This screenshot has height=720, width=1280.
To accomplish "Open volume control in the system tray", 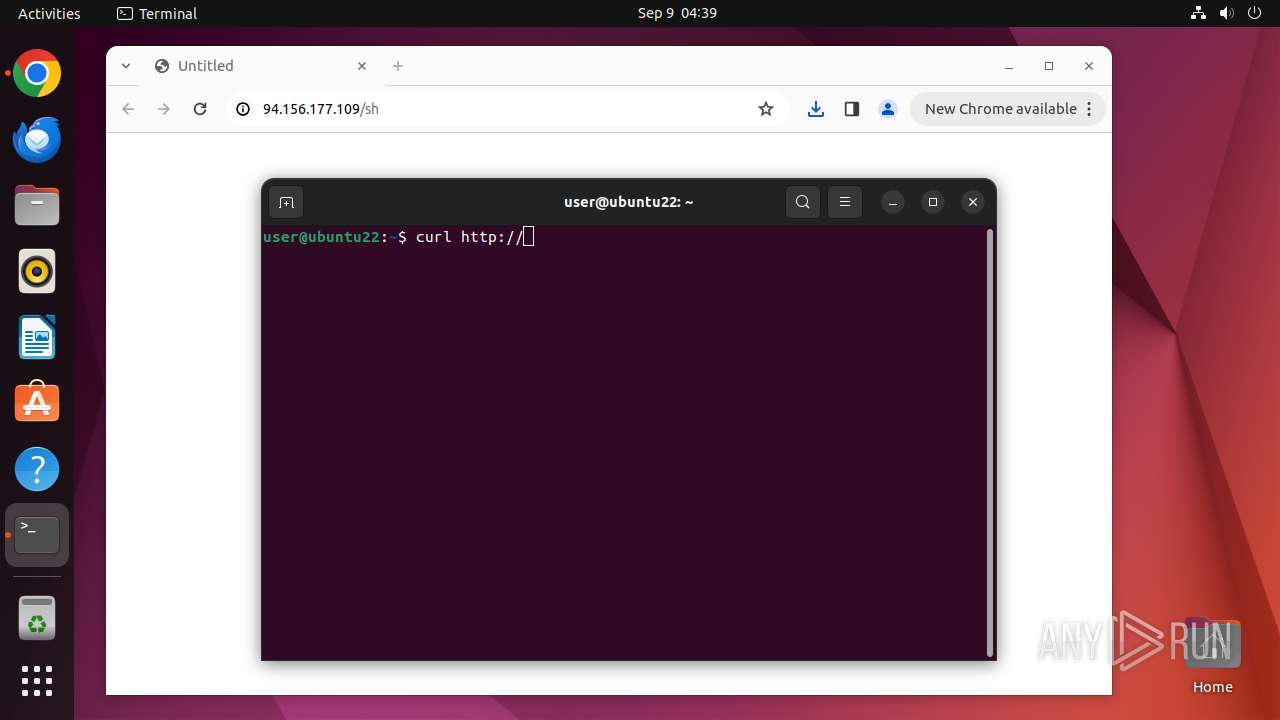I will (1226, 13).
